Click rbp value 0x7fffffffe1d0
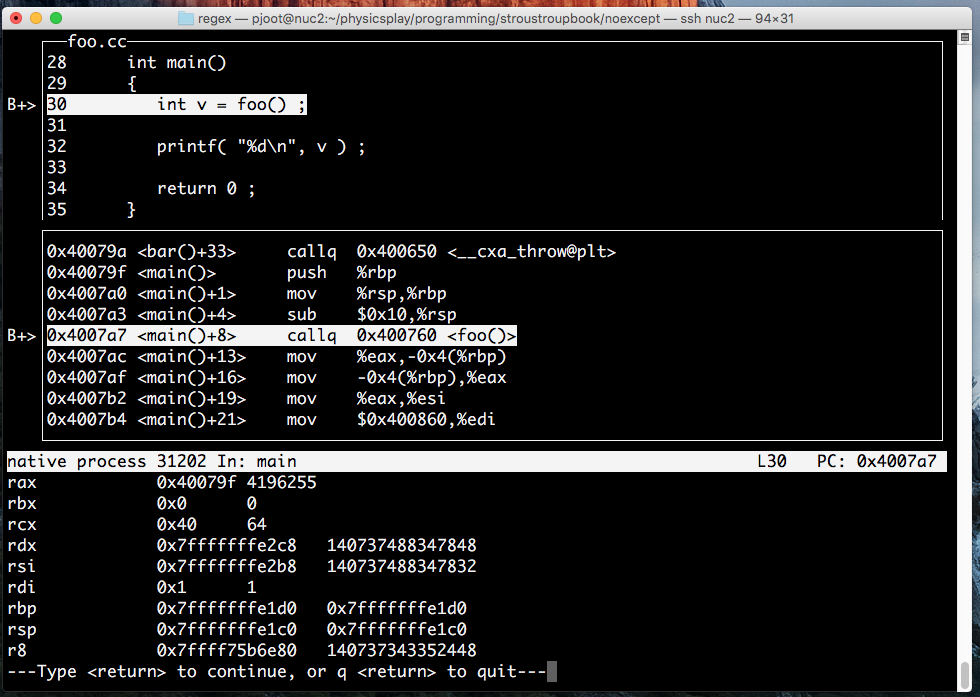Screen dimensions: 980x697 [227, 608]
